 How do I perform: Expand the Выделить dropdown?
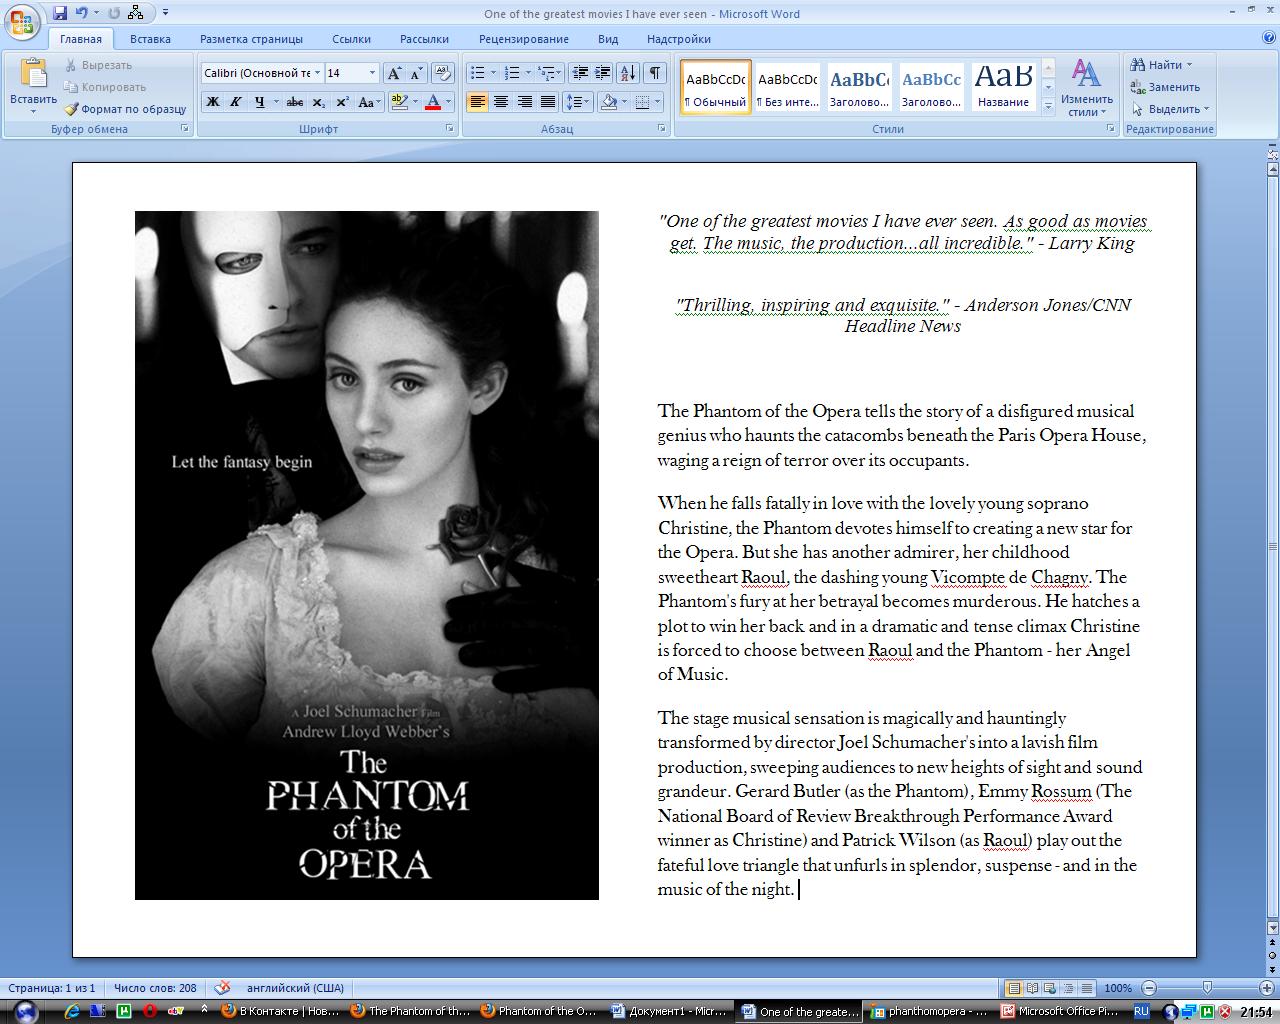1170,109
